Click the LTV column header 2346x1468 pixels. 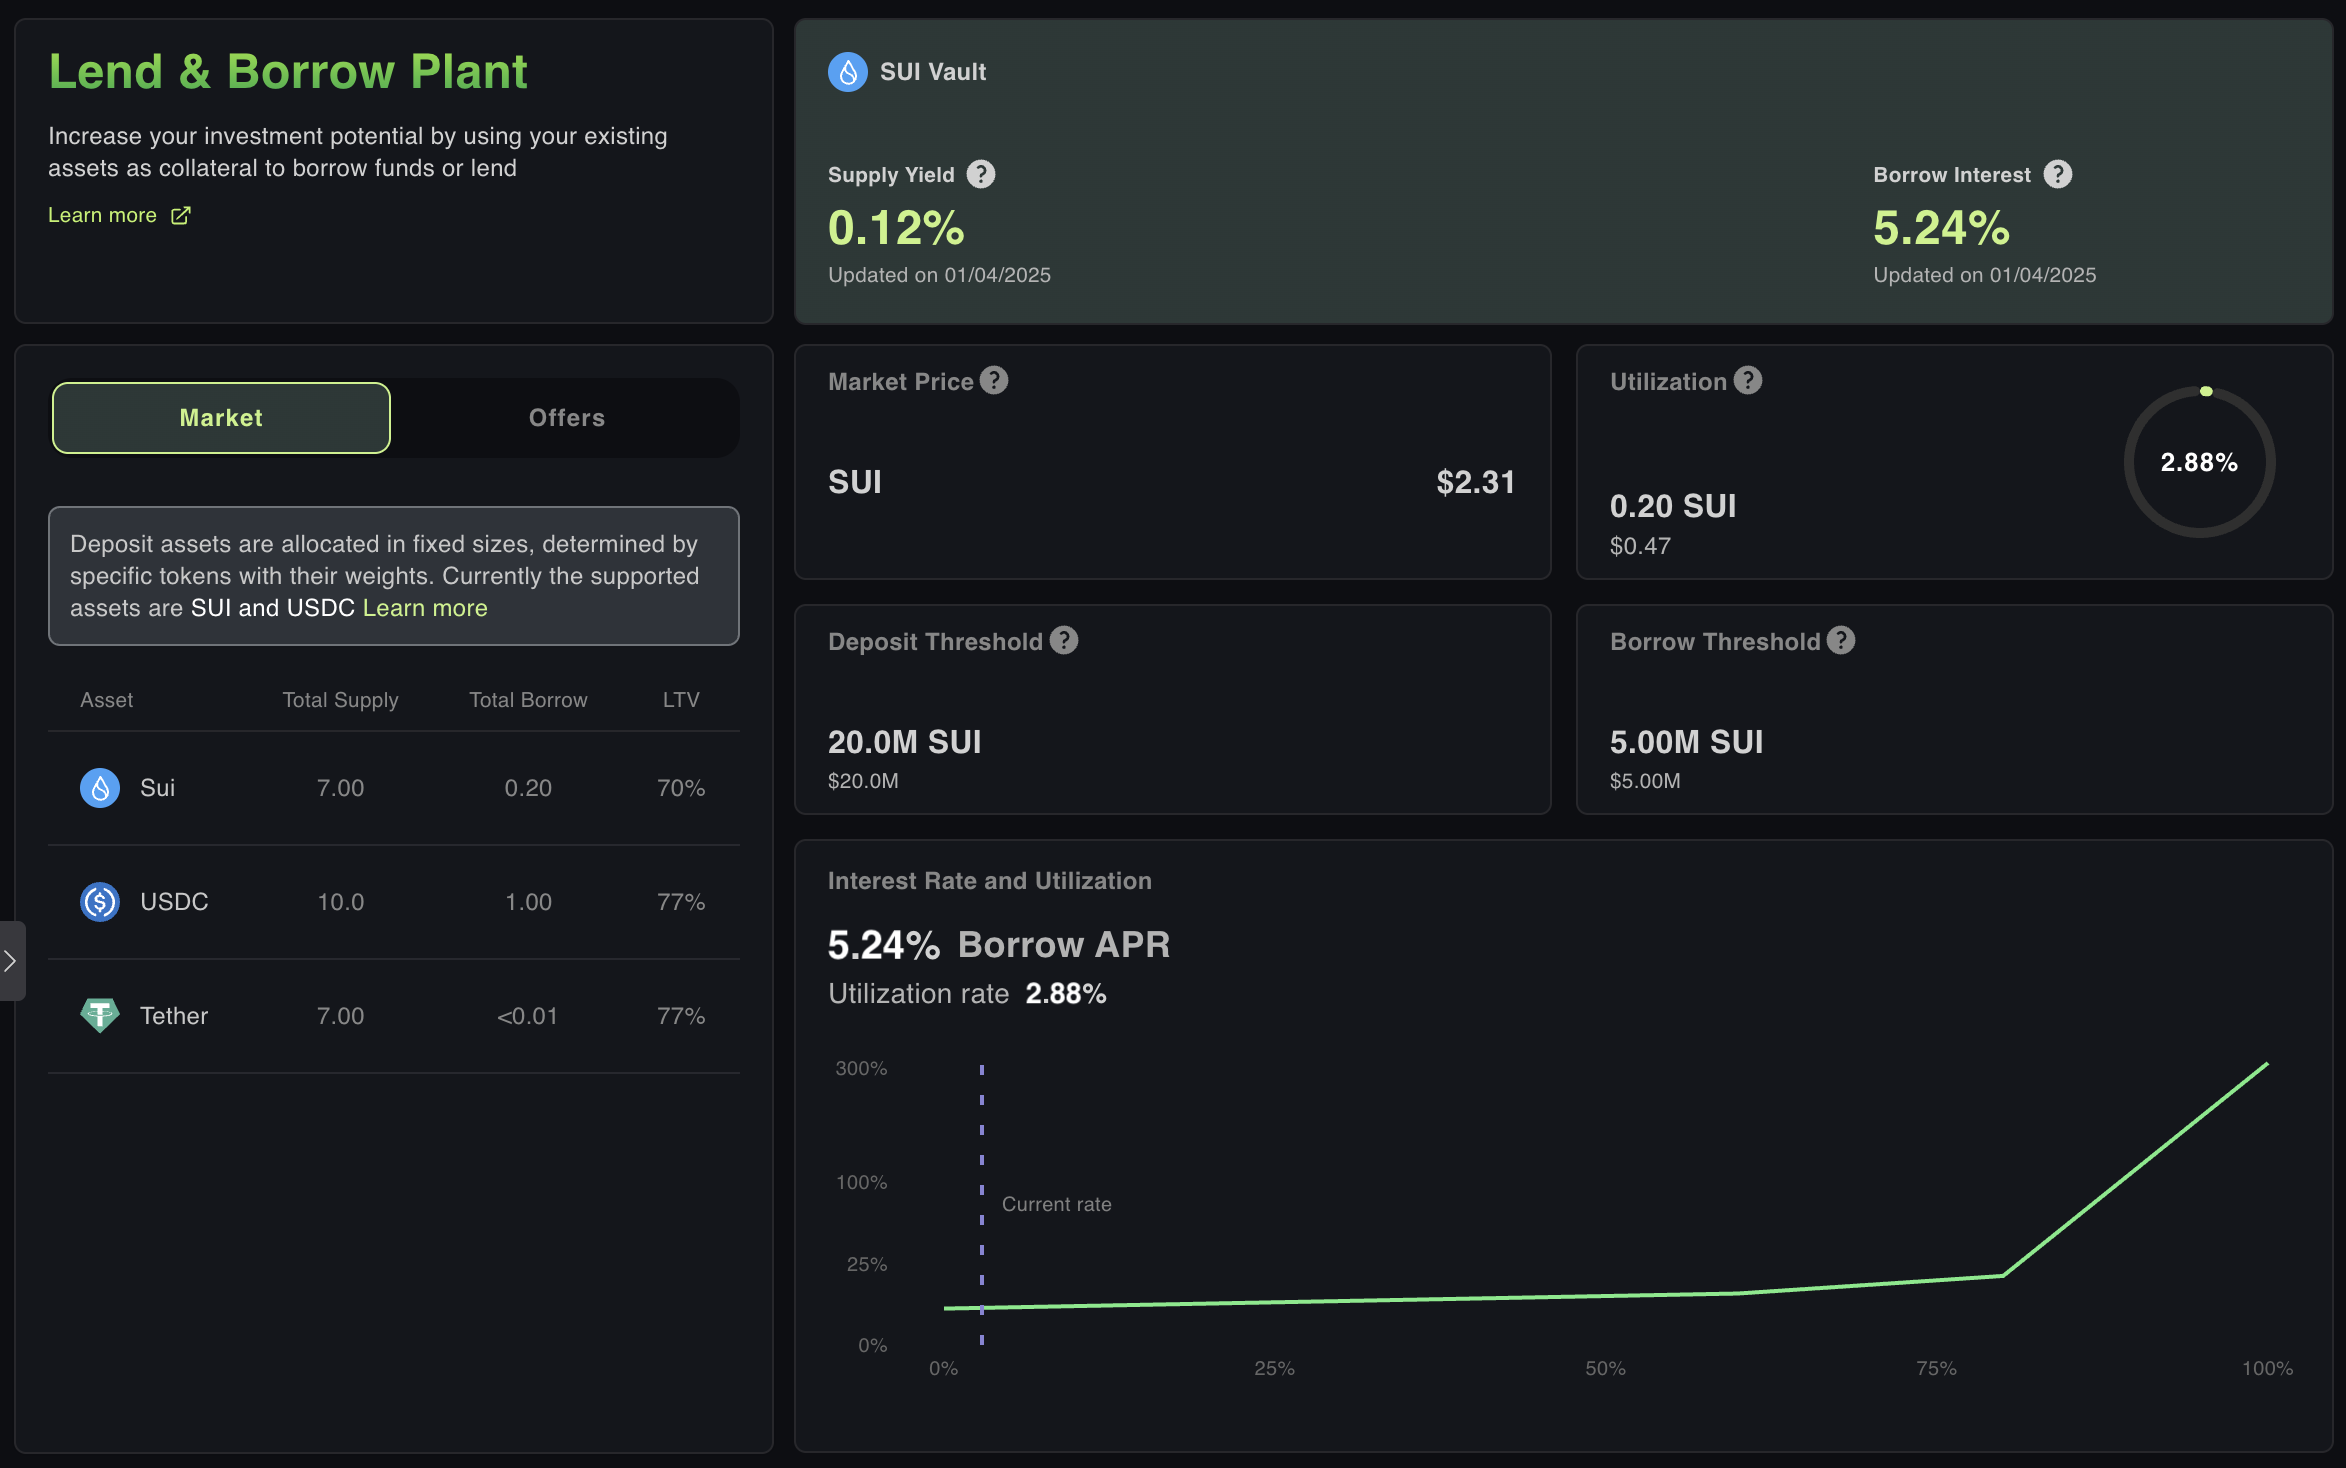(x=681, y=700)
